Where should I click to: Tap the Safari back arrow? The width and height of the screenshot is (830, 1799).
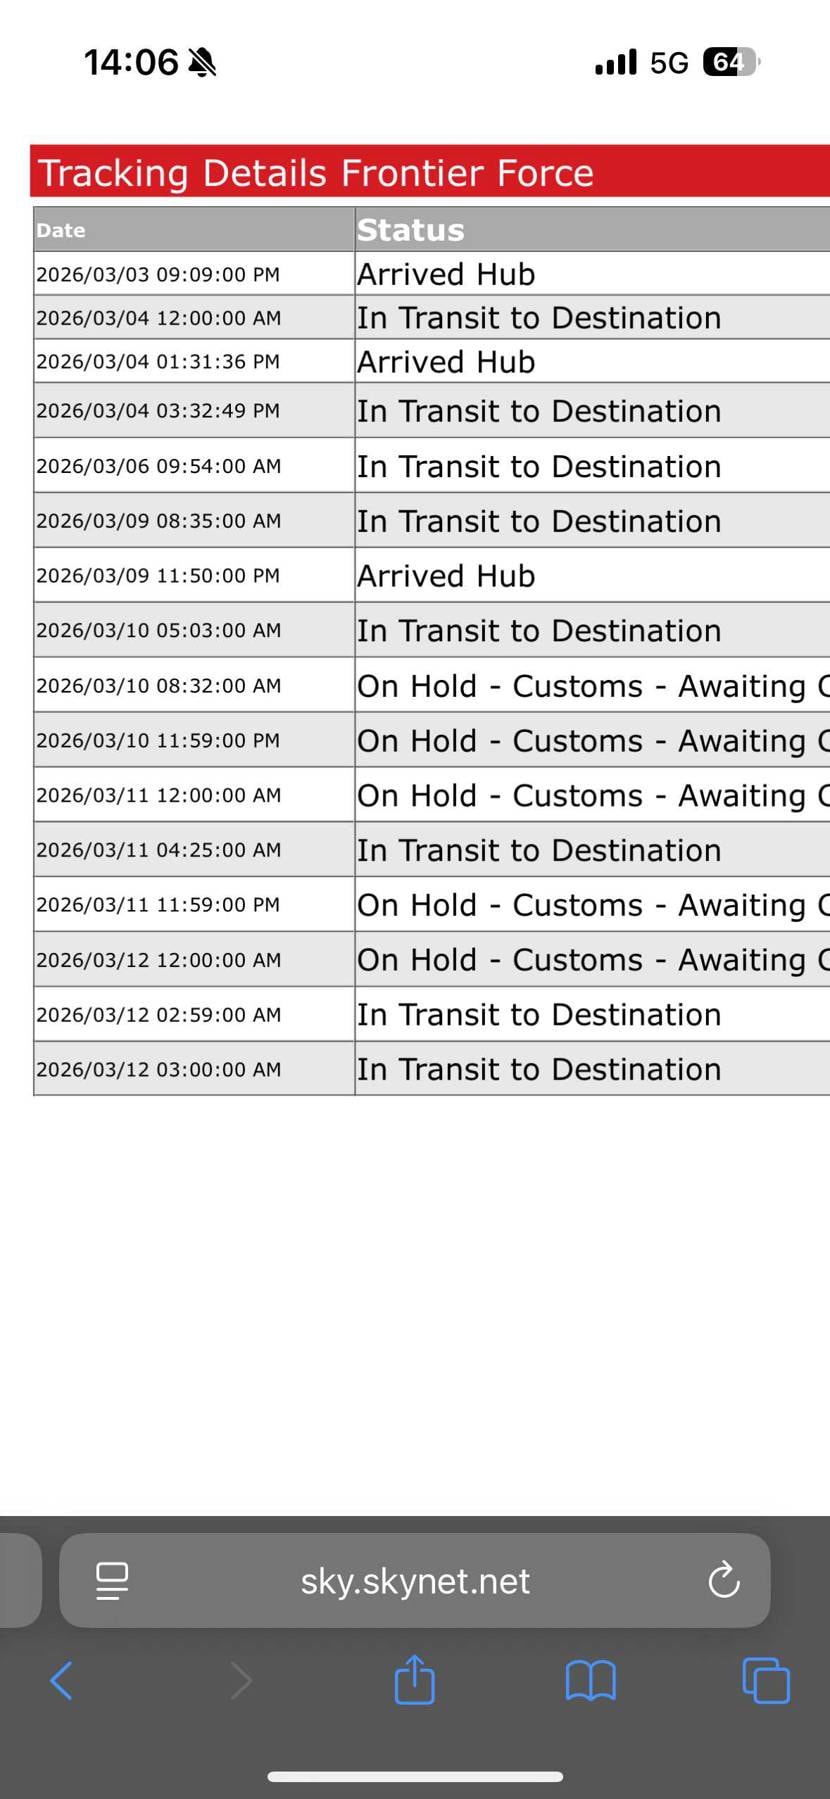tap(62, 1680)
